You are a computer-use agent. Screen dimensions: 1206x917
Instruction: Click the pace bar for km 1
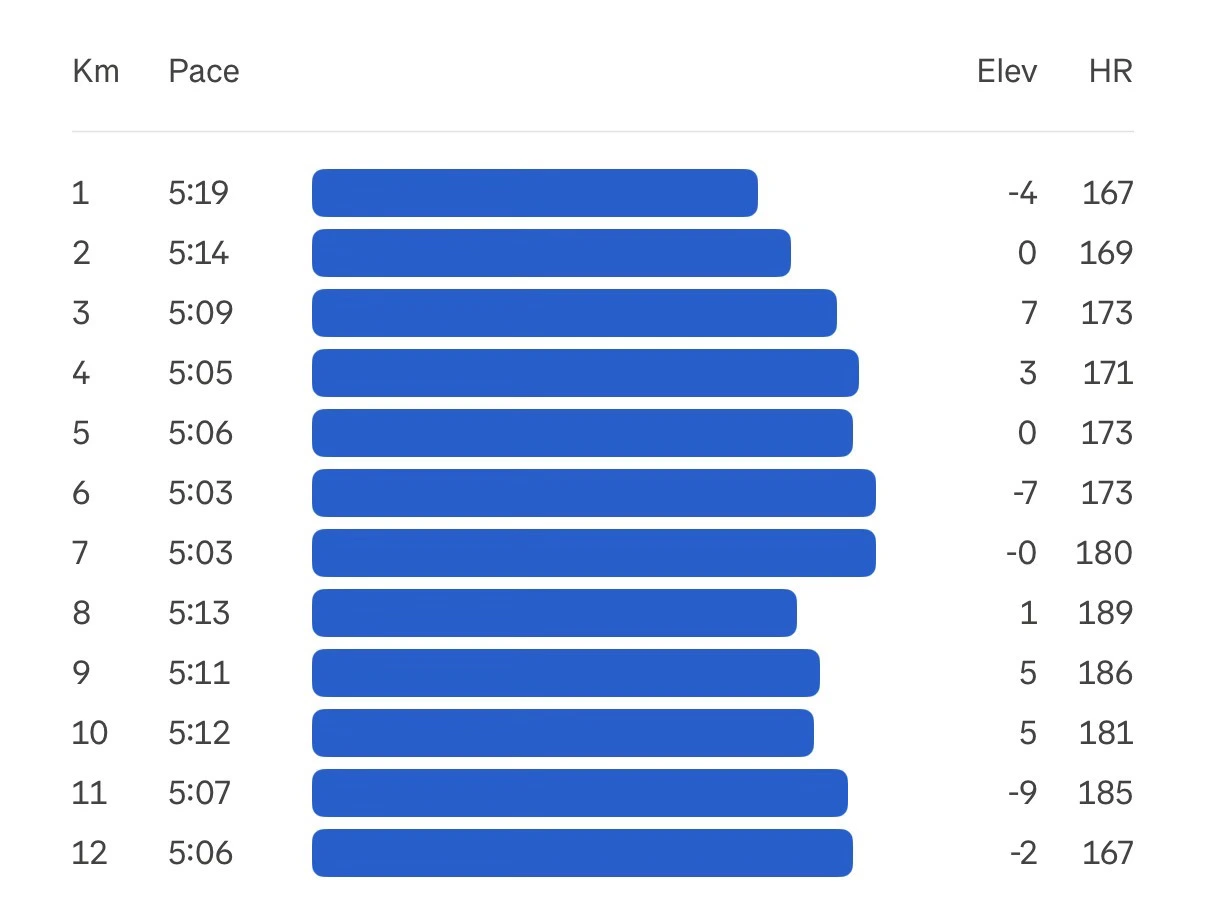pos(535,193)
